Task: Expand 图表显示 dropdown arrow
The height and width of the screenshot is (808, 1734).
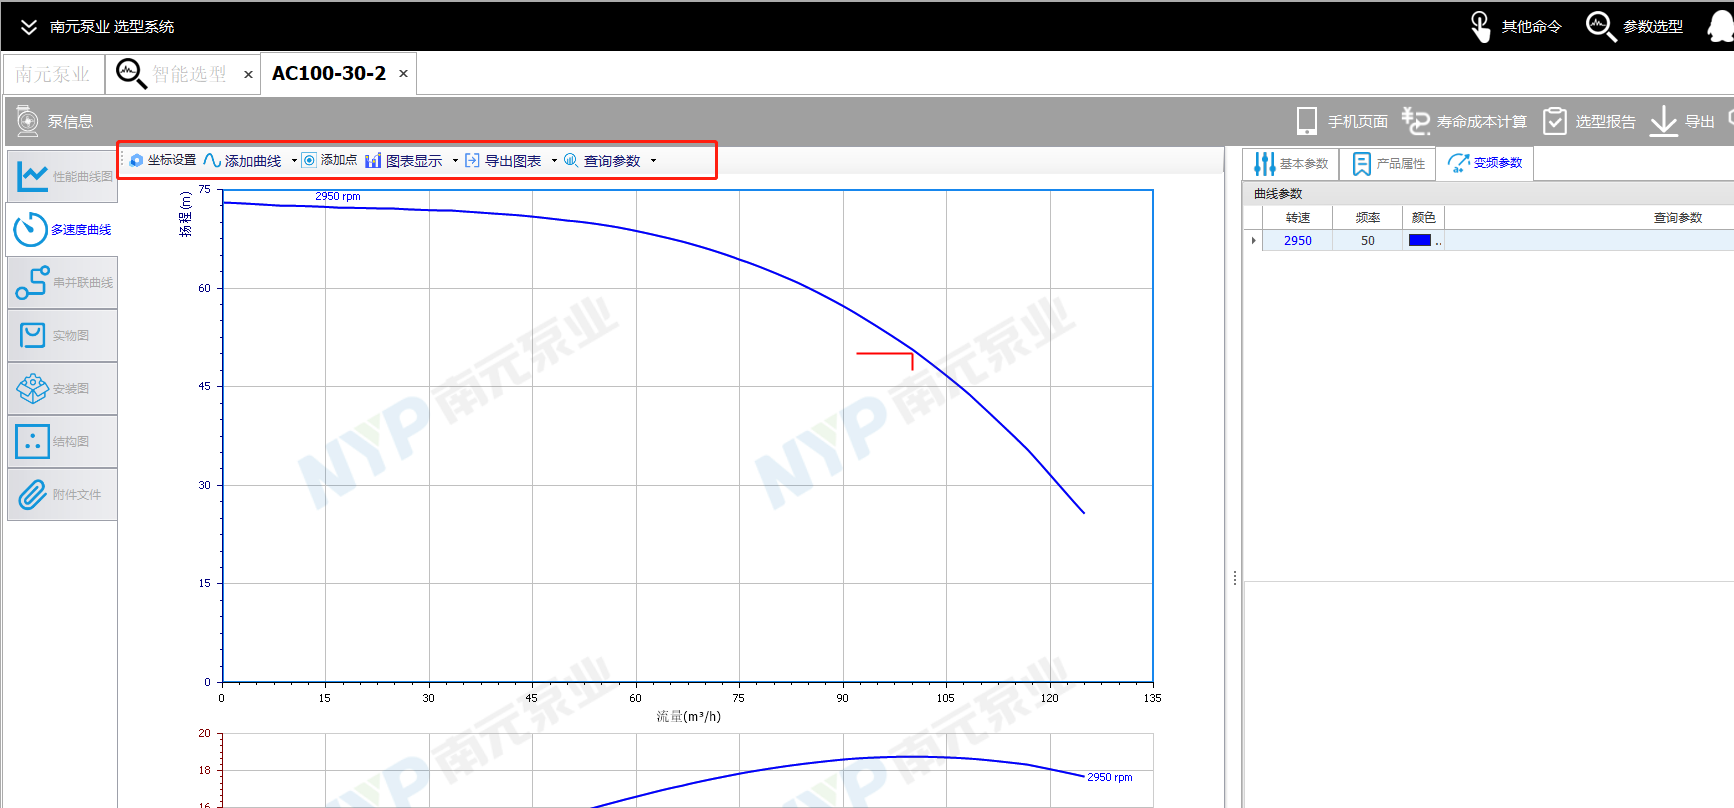Action: tap(455, 160)
